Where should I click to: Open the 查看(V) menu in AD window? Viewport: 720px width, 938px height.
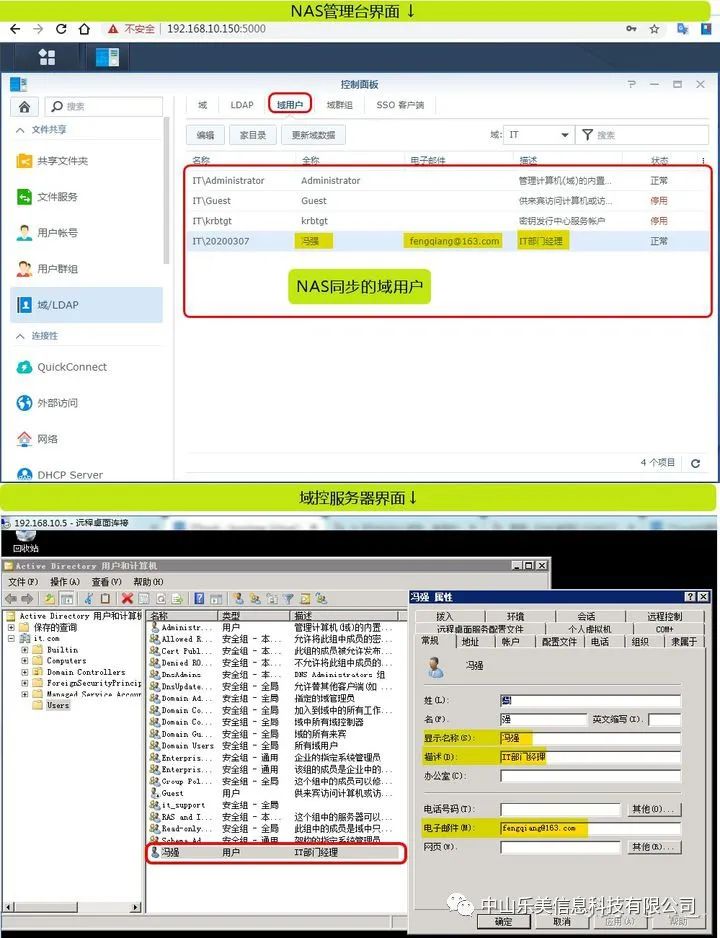point(106,581)
